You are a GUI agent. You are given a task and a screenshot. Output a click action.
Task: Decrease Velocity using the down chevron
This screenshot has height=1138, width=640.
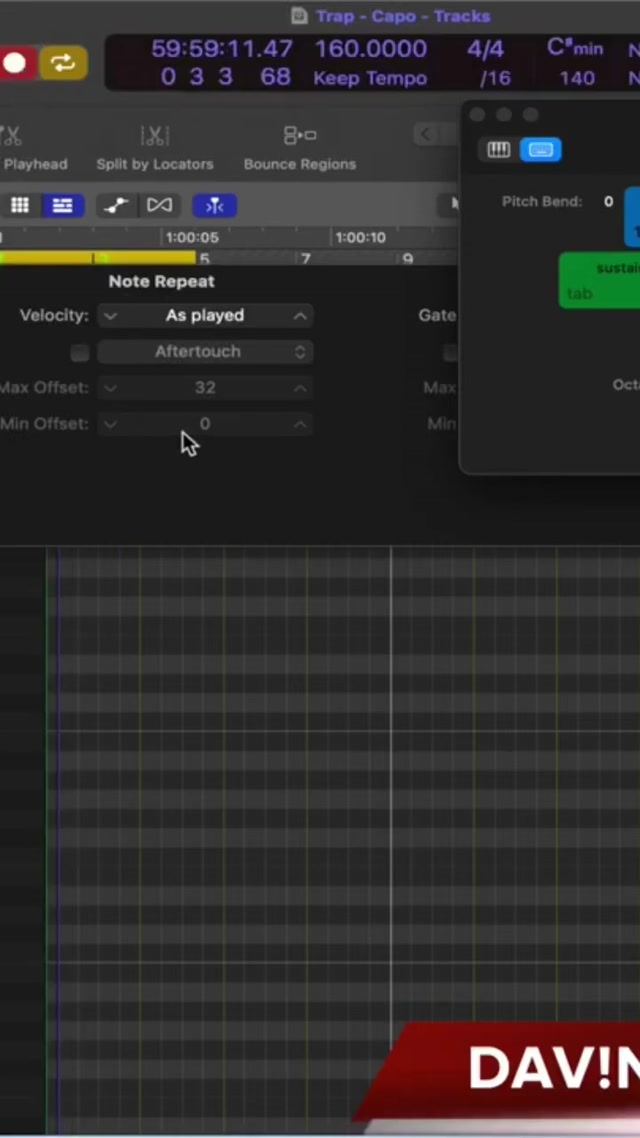pyautogui.click(x=110, y=316)
